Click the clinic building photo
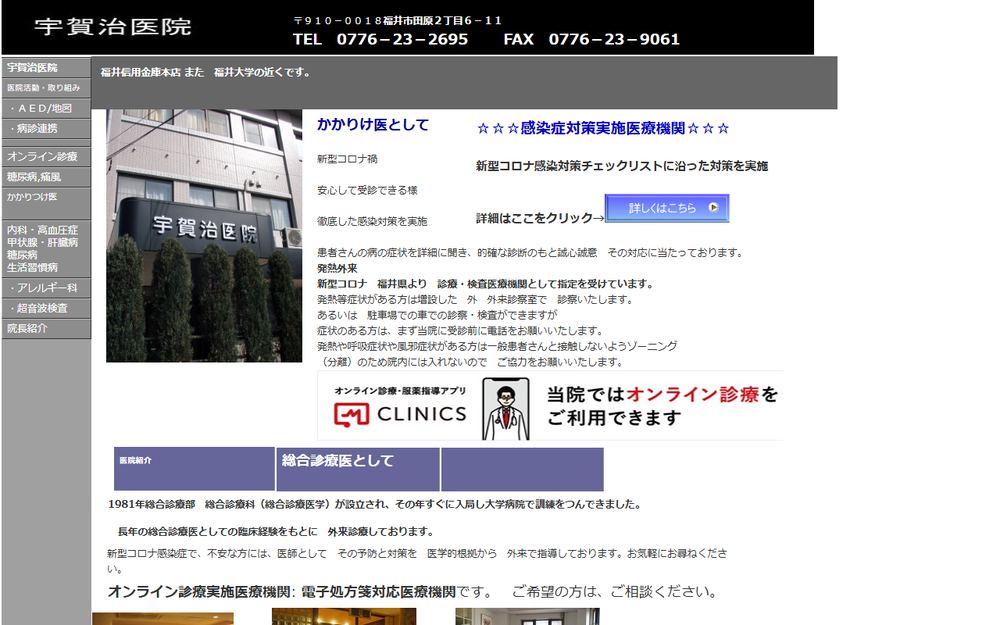The height and width of the screenshot is (625, 1000). 204,235
